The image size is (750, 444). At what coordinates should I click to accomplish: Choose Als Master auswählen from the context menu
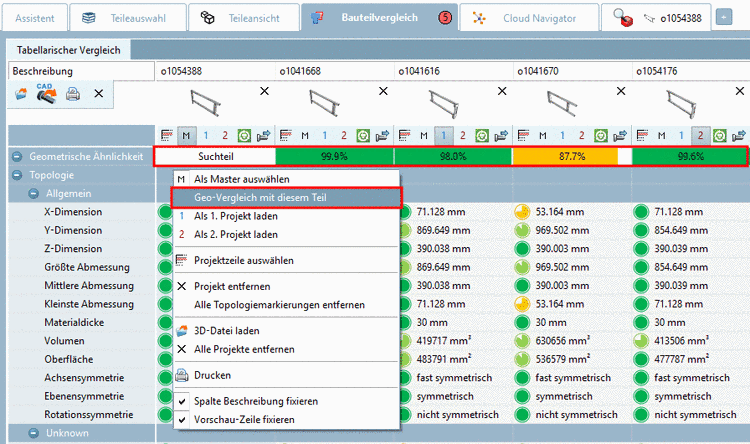[286, 179]
